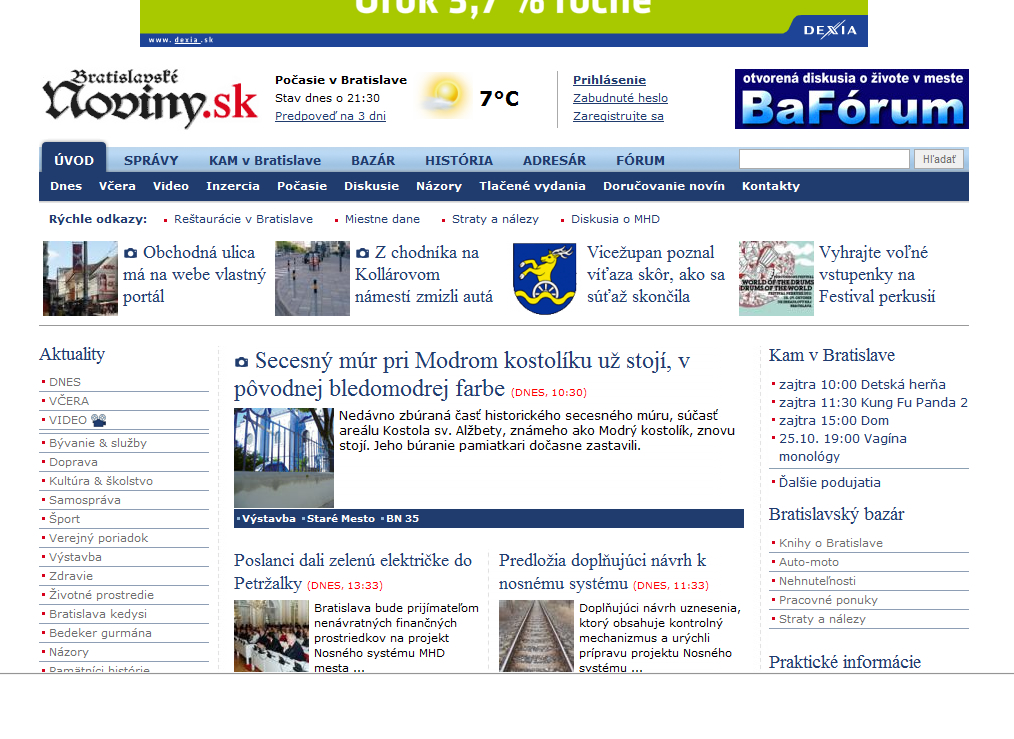Open Doručovanie novín in the submenu
This screenshot has width=1014, height=739.
664,186
